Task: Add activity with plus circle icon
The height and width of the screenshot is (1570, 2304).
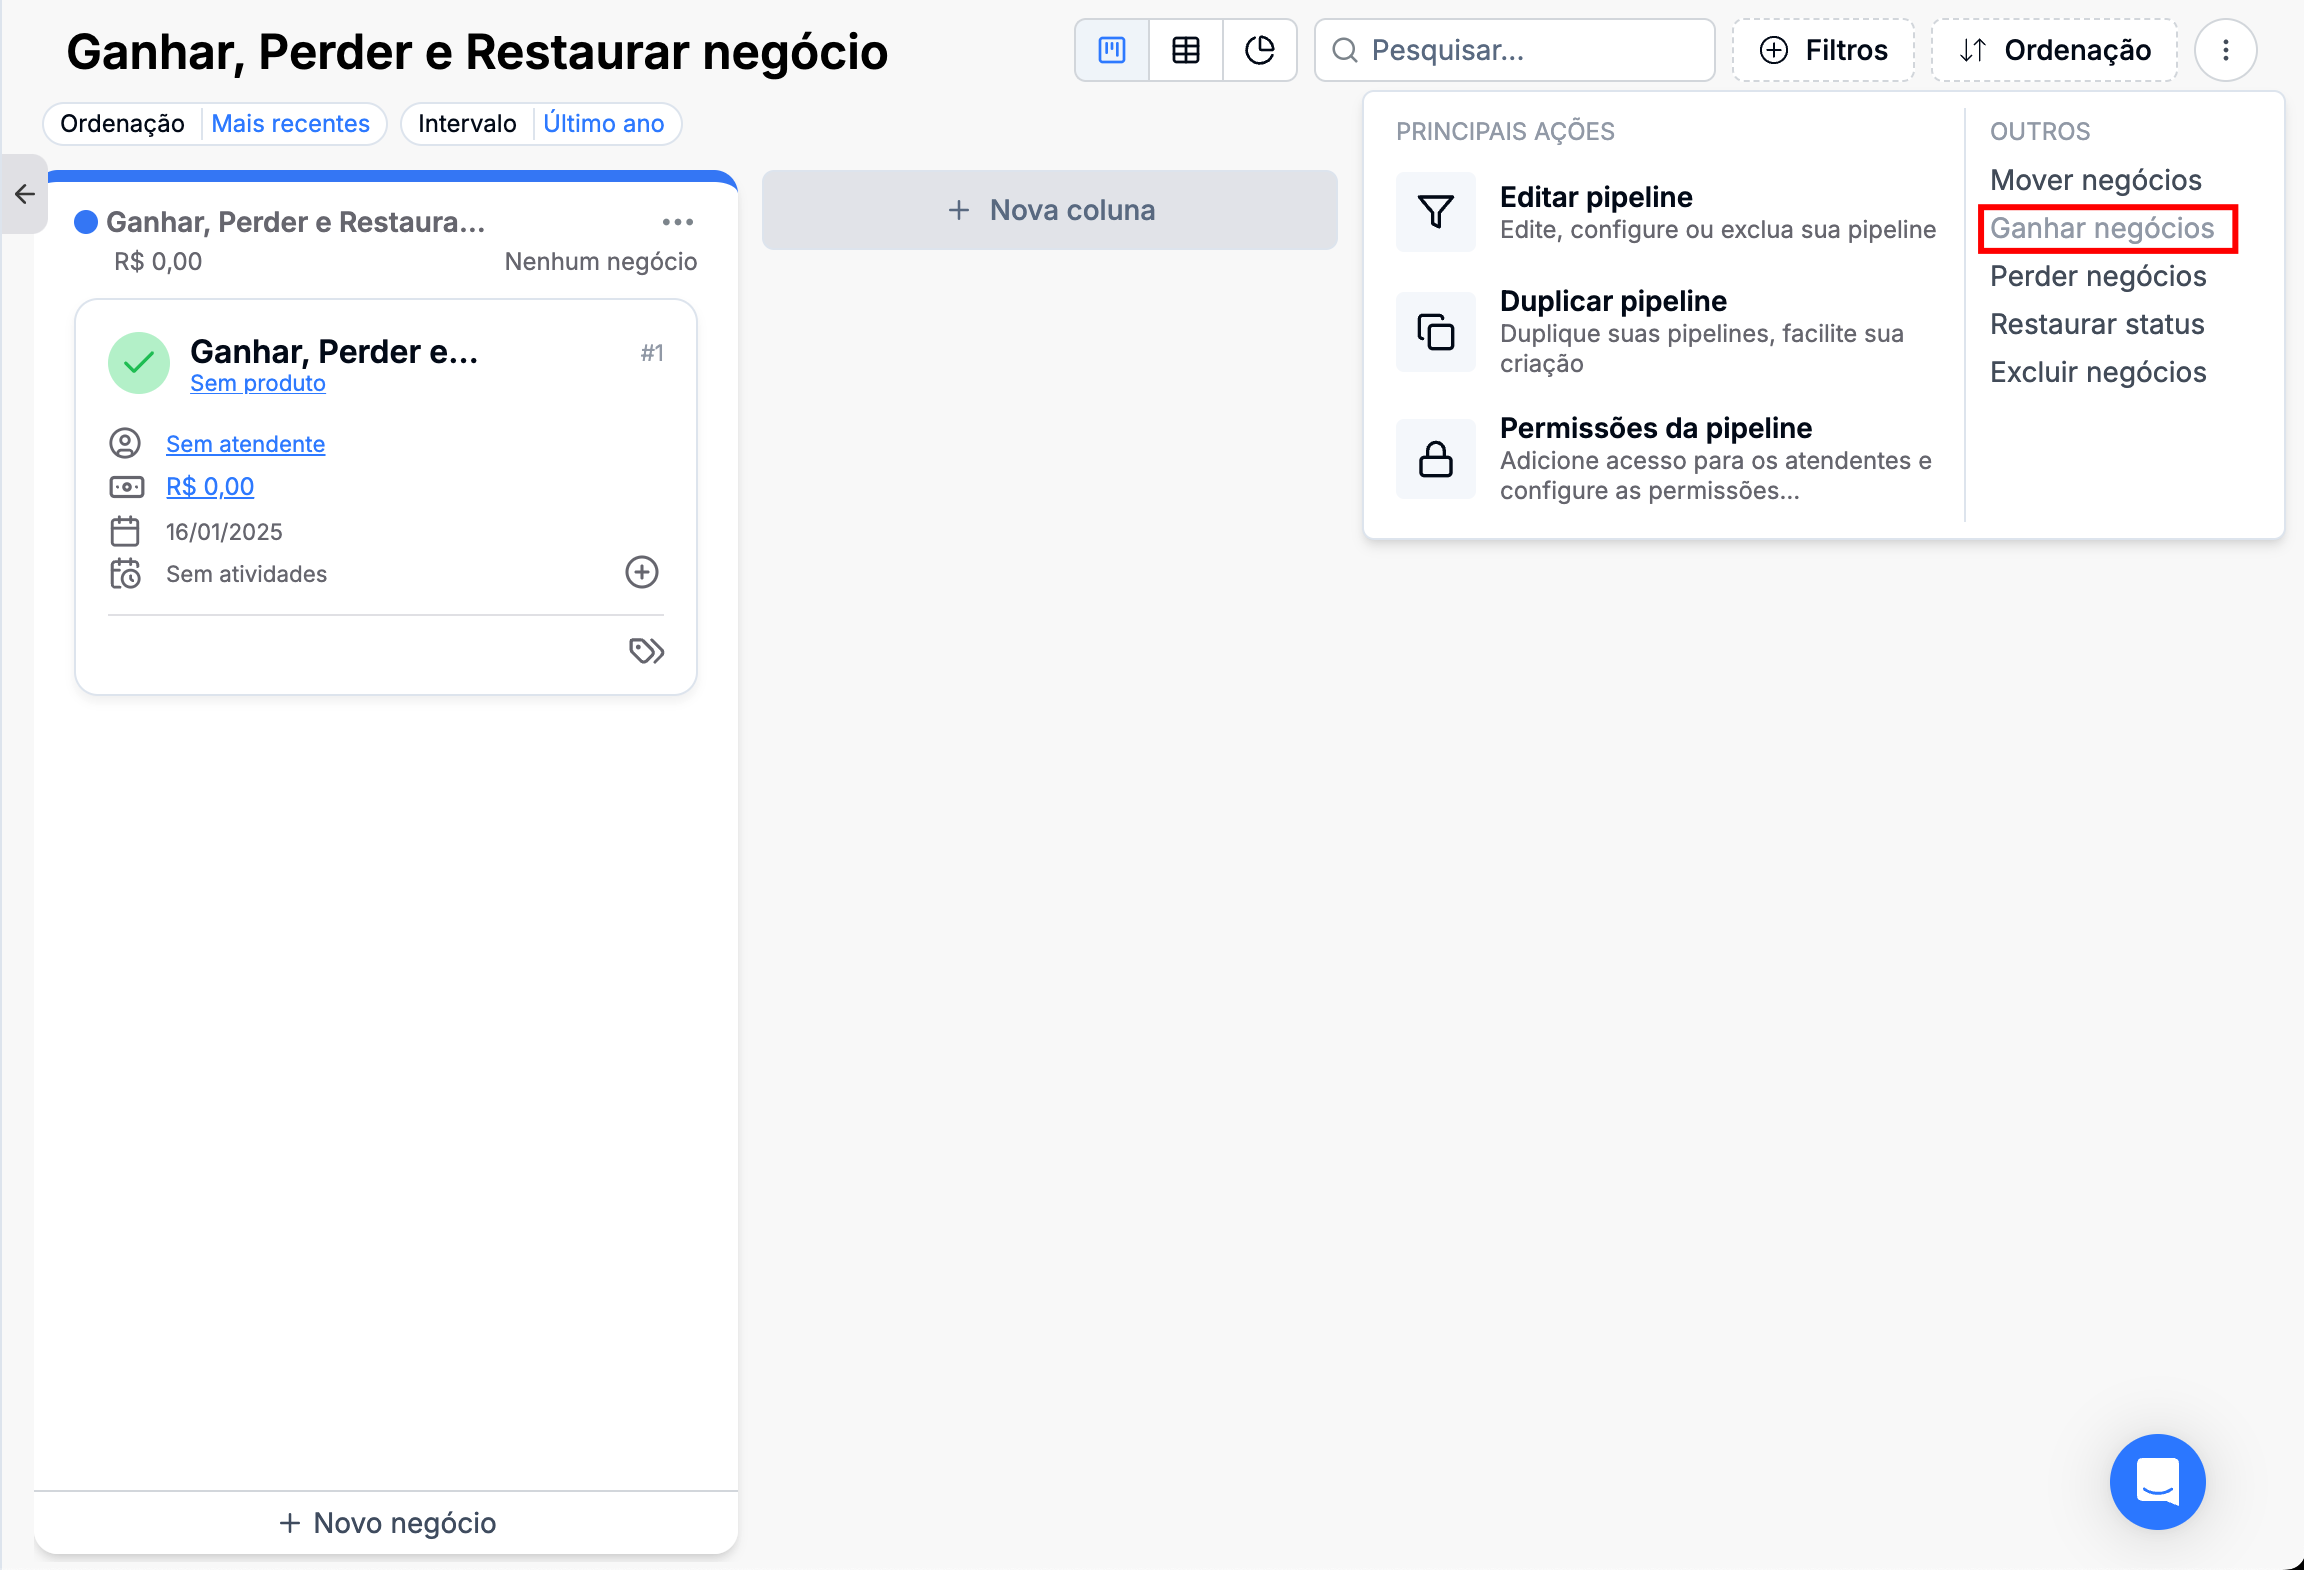Action: point(641,572)
